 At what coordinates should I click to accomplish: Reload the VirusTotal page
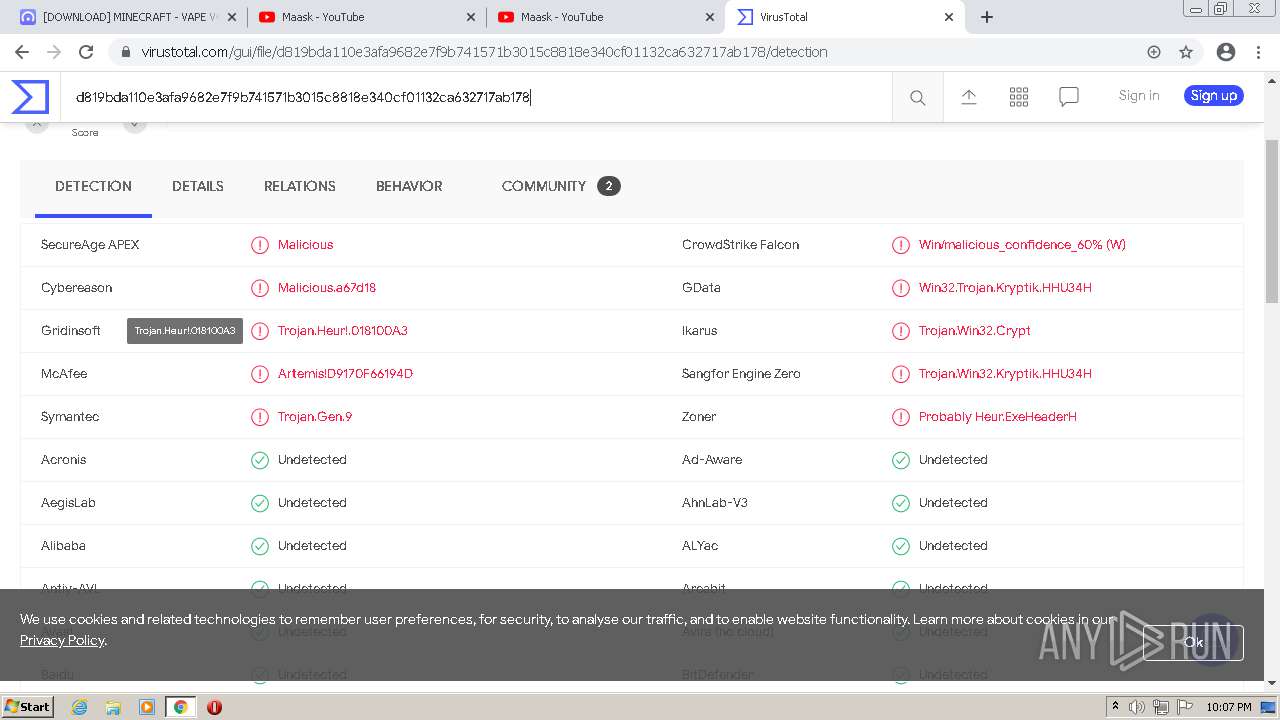point(86,52)
